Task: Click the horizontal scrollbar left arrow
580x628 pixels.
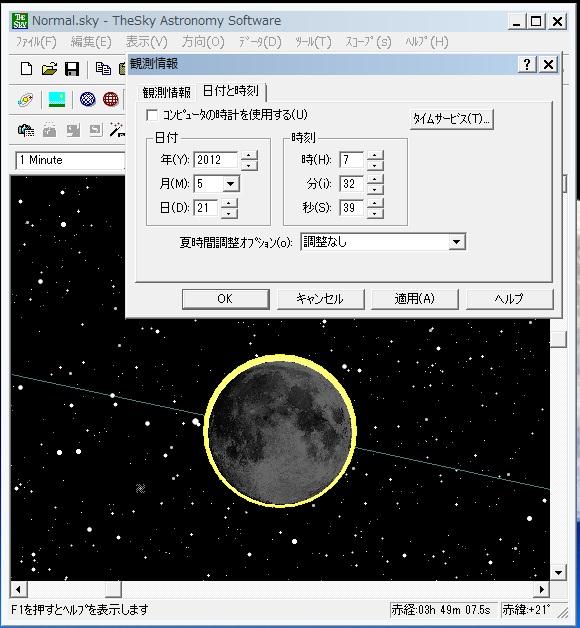Action: pyautogui.click(x=18, y=589)
